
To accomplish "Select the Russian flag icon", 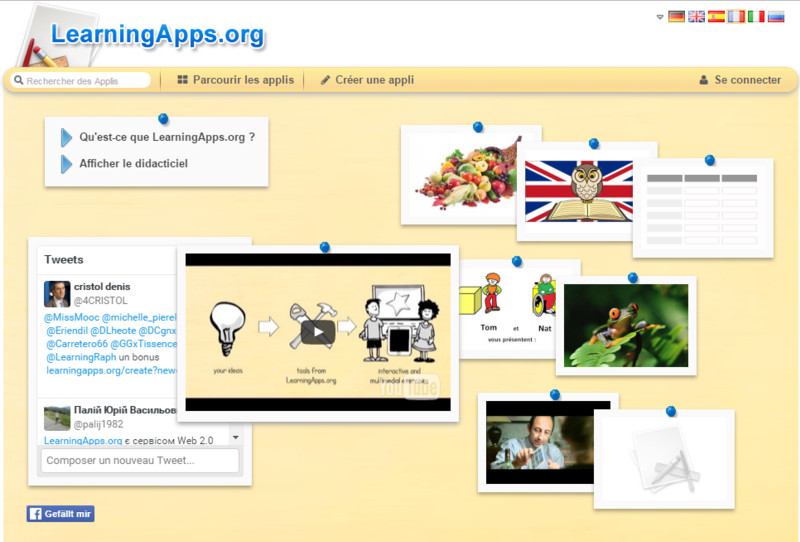I will [x=776, y=16].
